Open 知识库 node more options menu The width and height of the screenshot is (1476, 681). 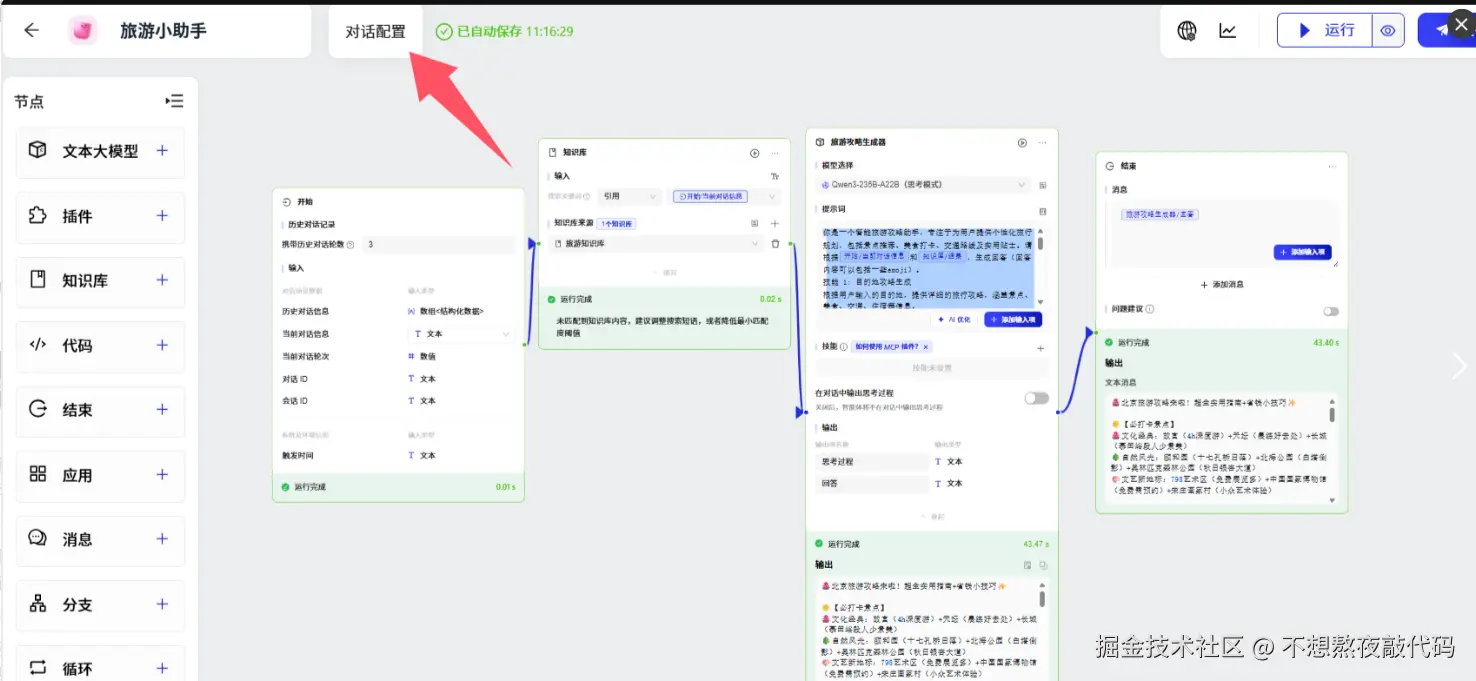tap(775, 153)
